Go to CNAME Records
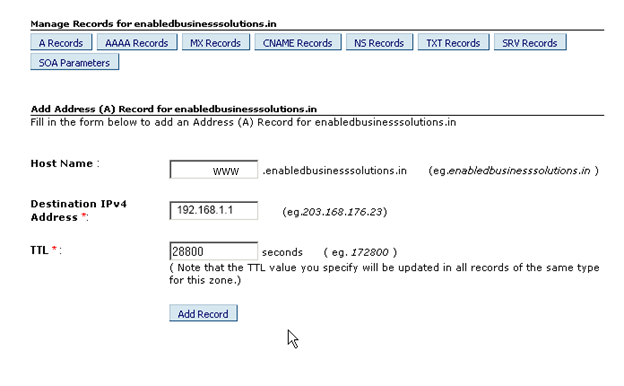 point(297,43)
